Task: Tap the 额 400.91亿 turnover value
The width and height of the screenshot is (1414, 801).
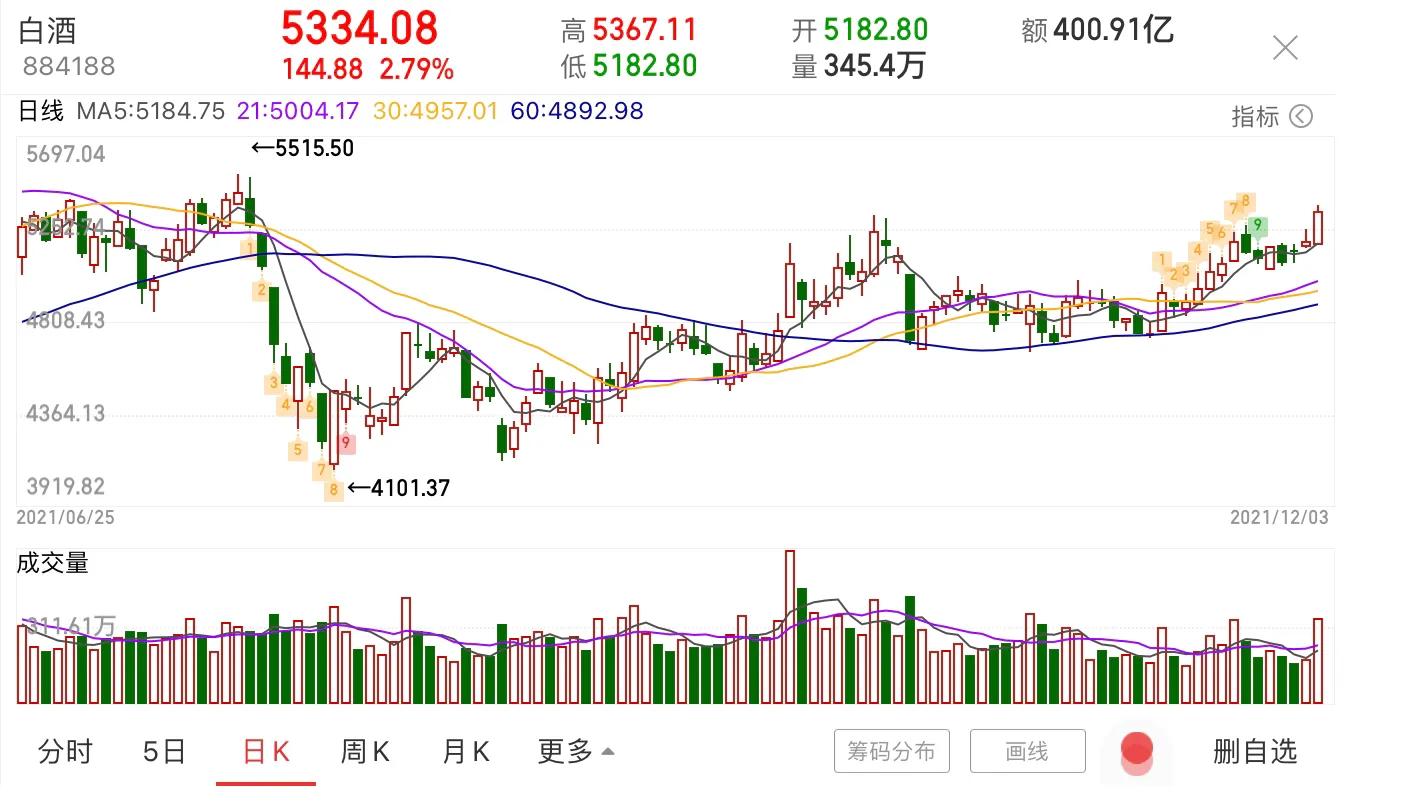Action: tap(1097, 30)
